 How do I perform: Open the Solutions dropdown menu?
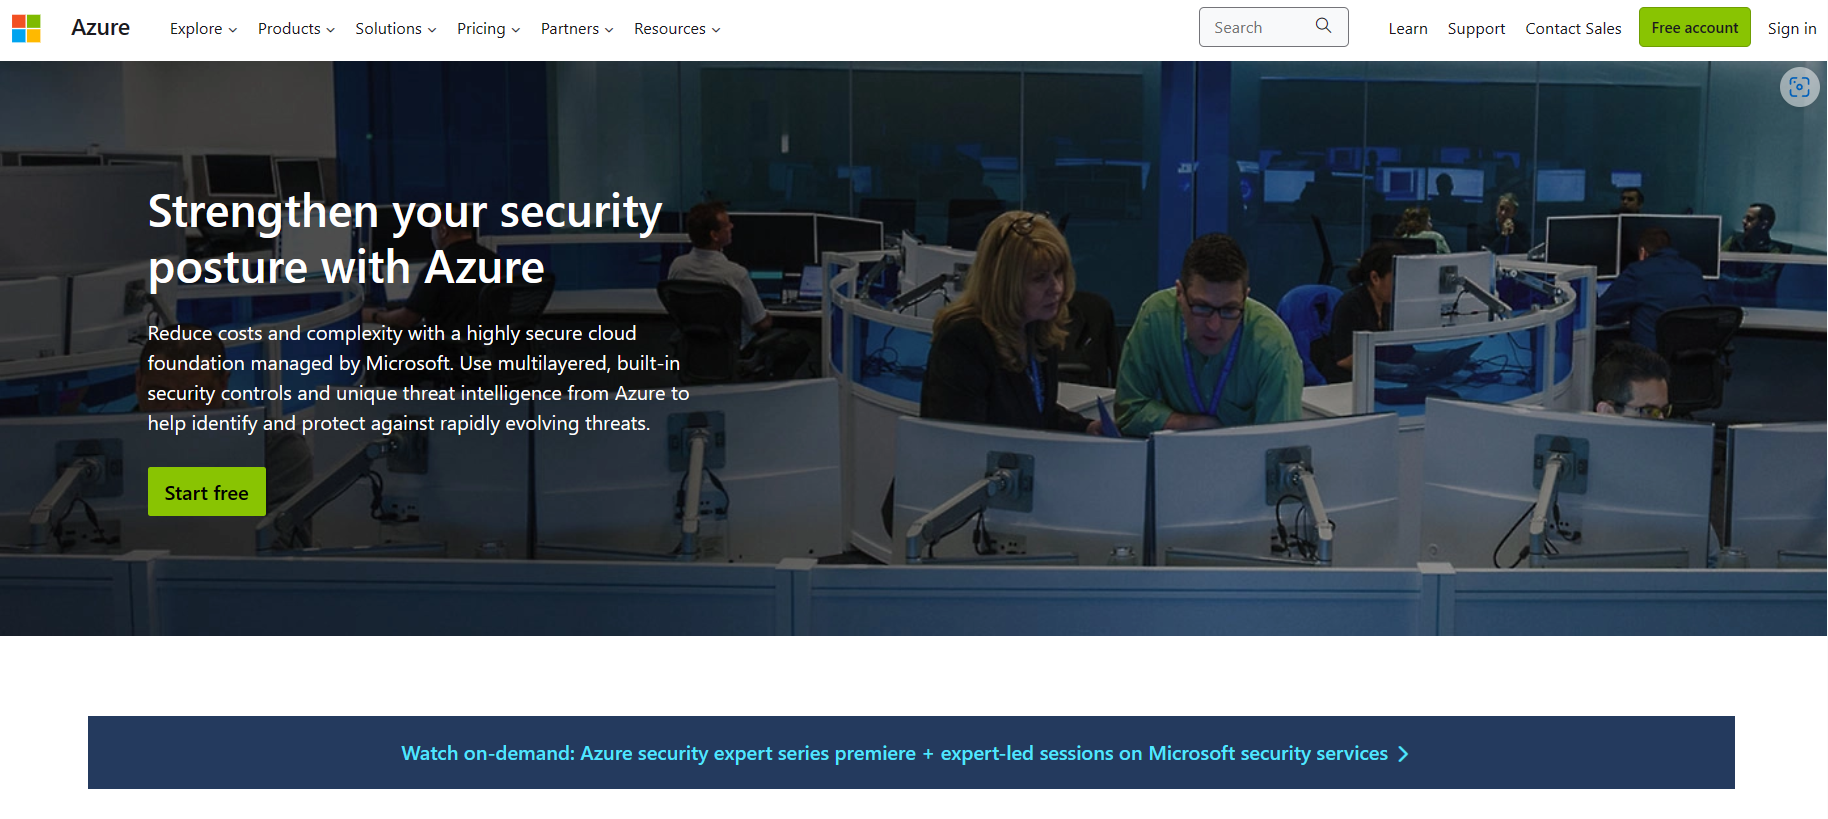tap(396, 29)
